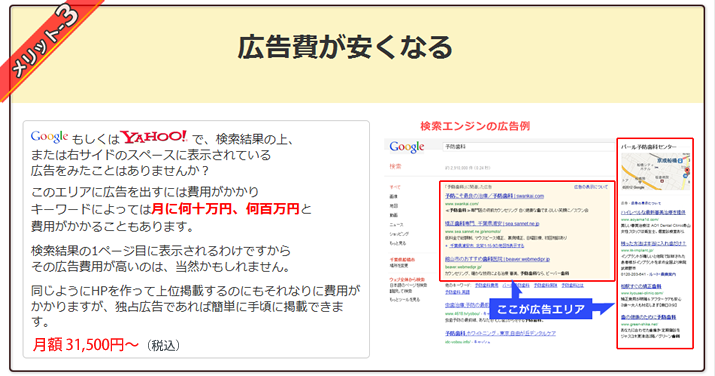This screenshot has width=715, height=376.
Task: Select the ニュース filter in the search sidebar
Action: click(x=396, y=224)
